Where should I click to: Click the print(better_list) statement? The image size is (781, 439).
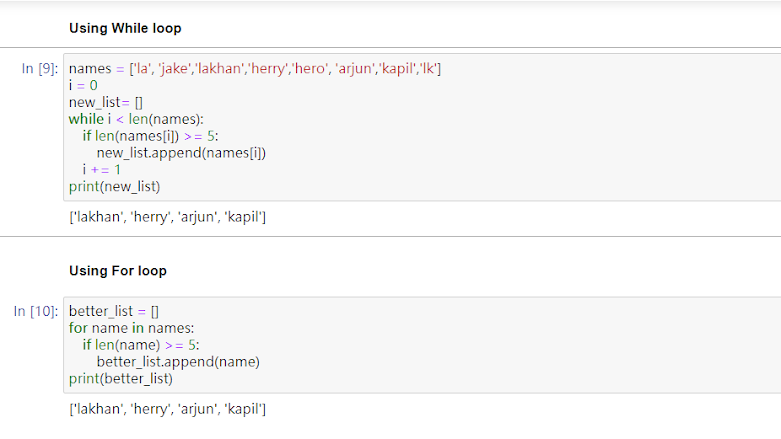click(120, 379)
